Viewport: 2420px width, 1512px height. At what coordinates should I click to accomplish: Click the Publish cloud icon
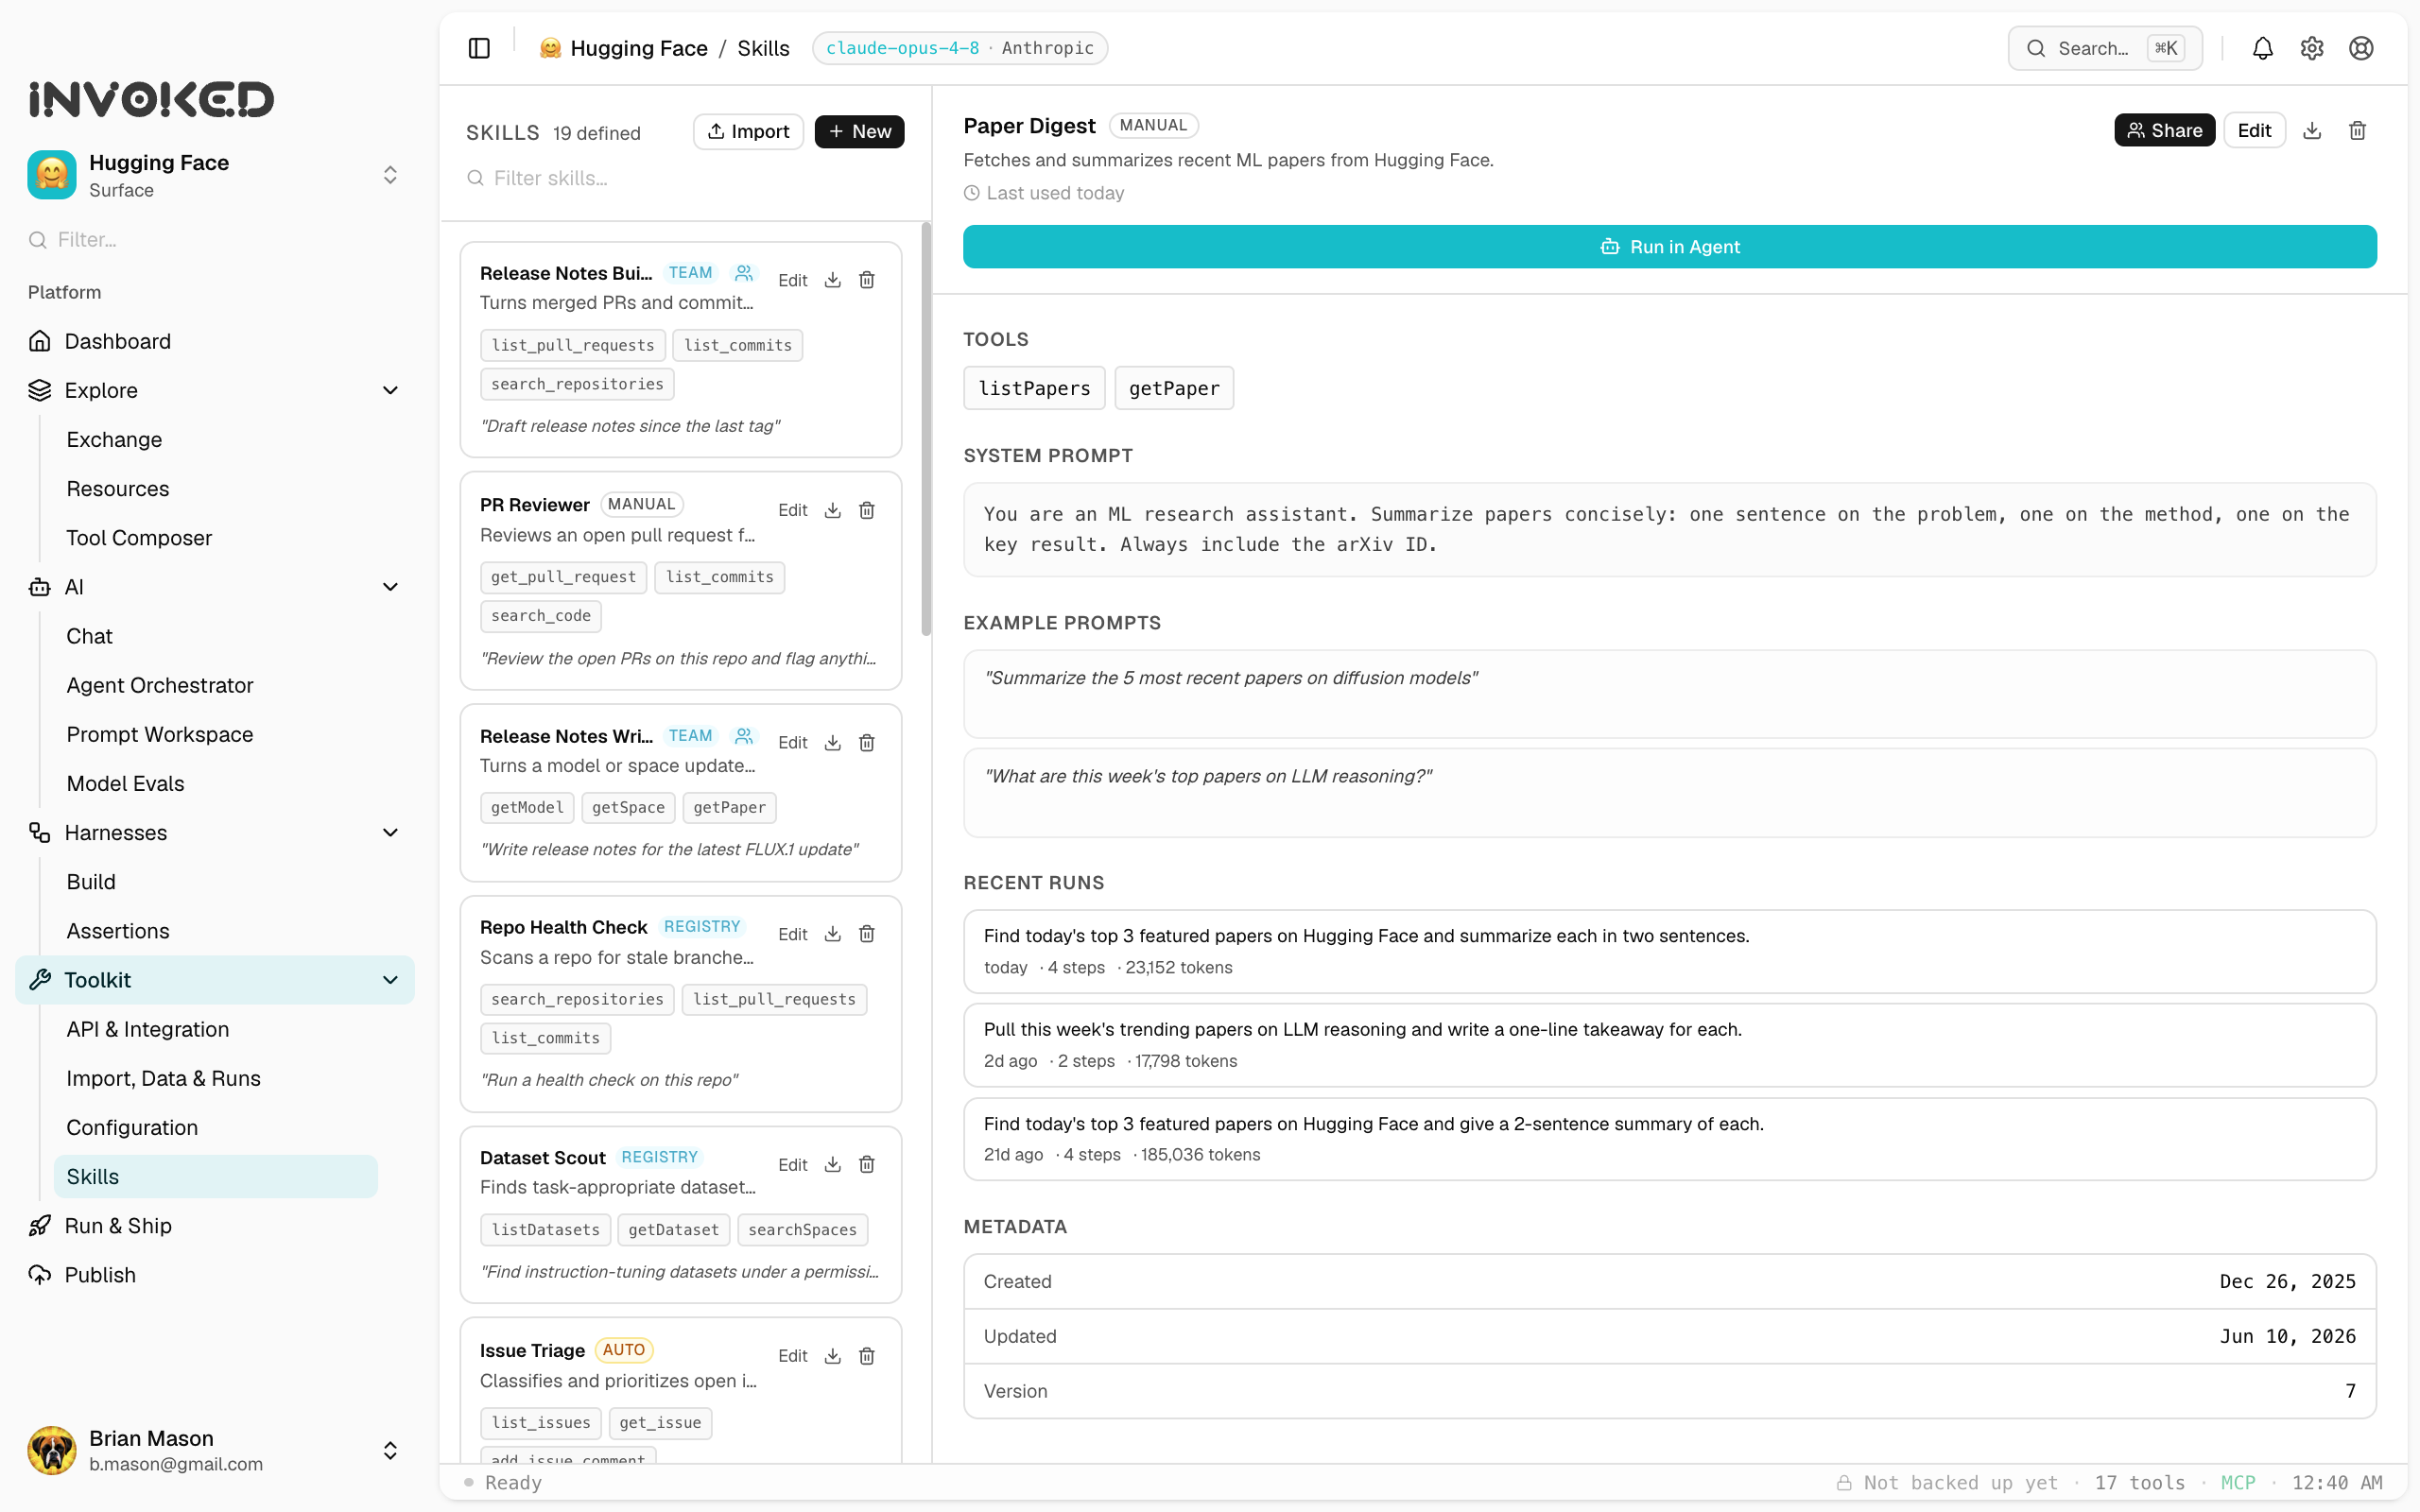point(40,1275)
